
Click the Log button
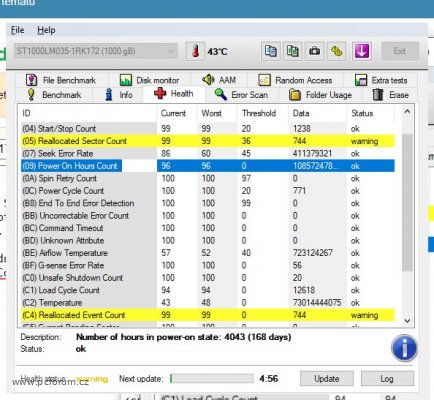pyautogui.click(x=387, y=379)
